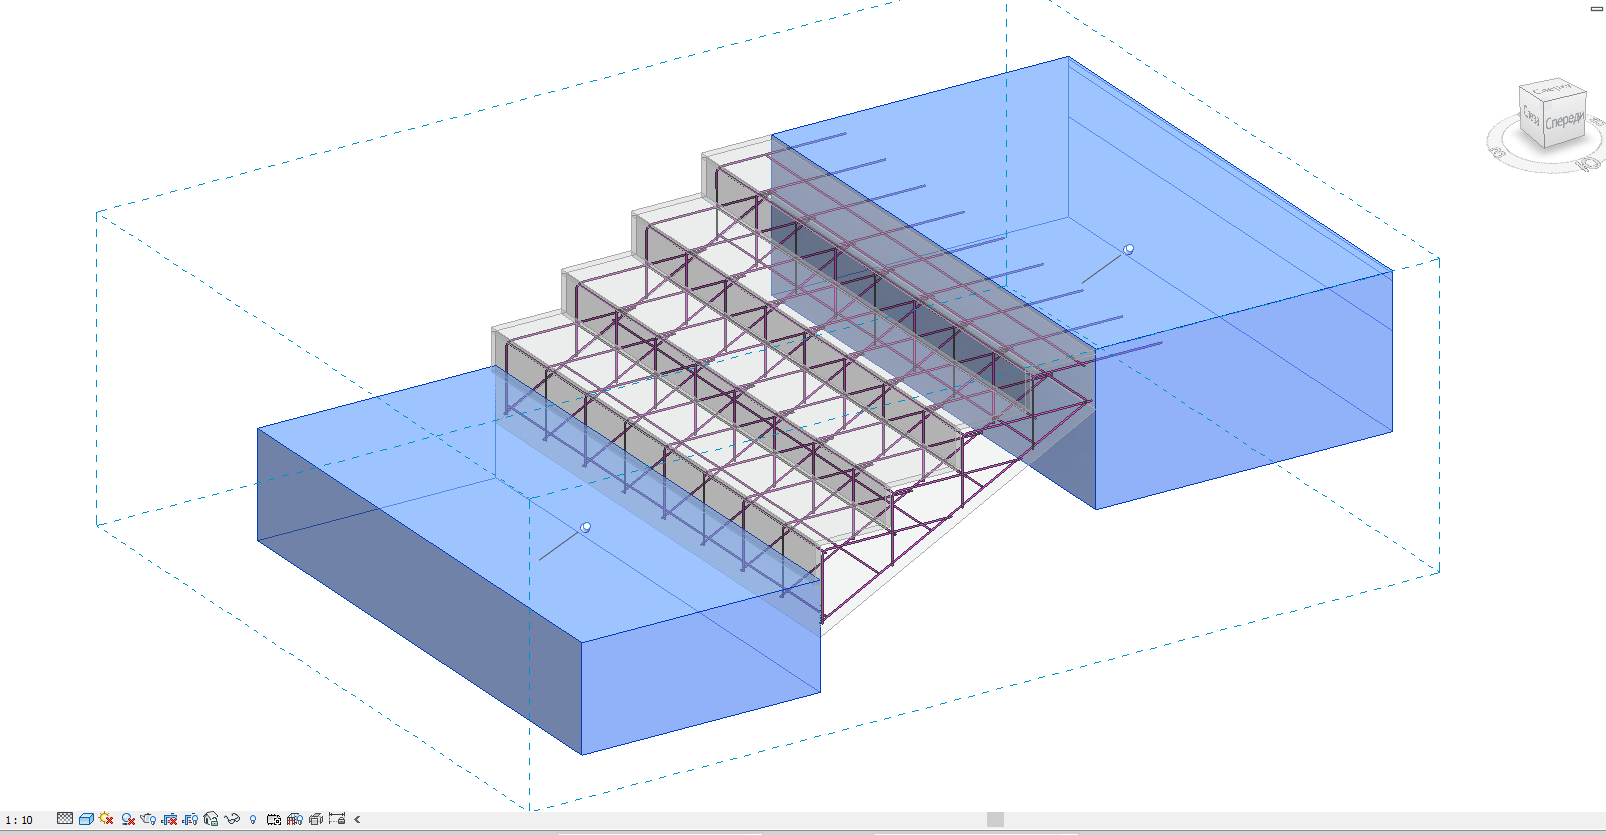
Task: Toggle the Sun Path setting
Action: pos(107,819)
